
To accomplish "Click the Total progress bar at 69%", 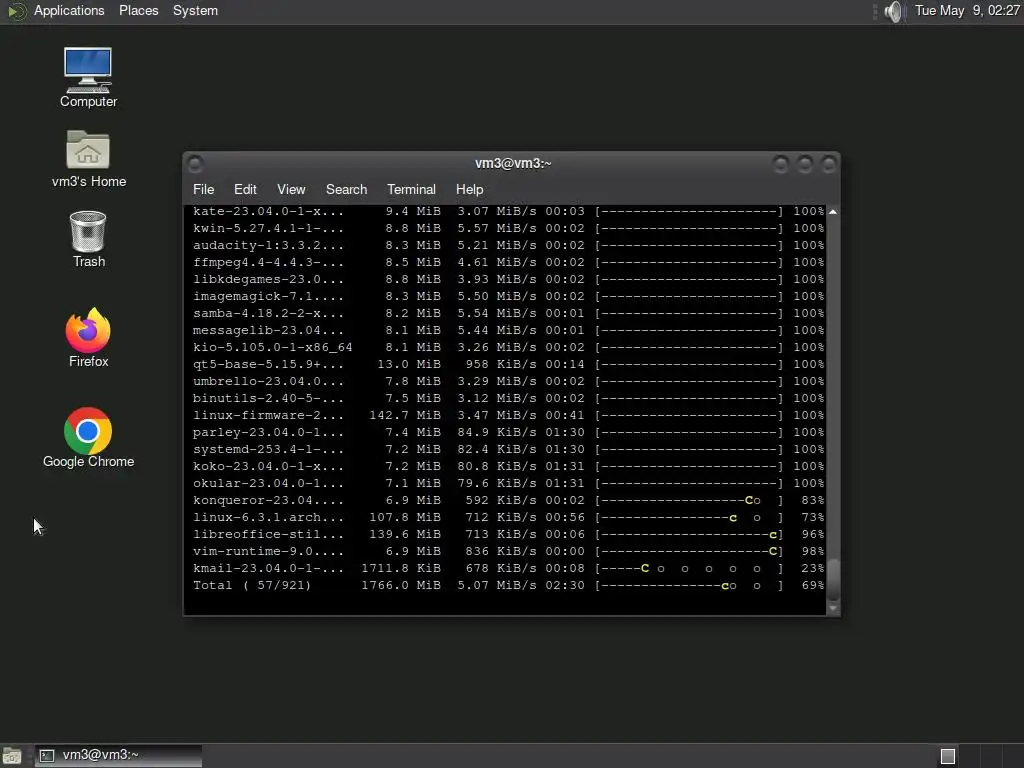I will tap(689, 586).
